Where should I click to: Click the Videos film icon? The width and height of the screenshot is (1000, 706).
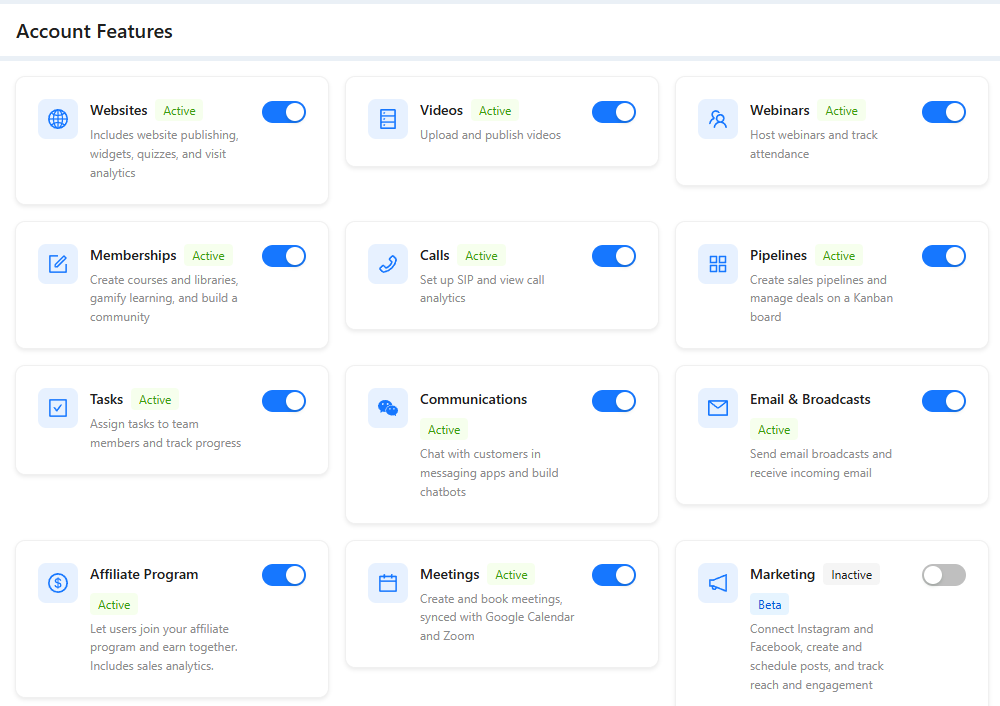388,119
